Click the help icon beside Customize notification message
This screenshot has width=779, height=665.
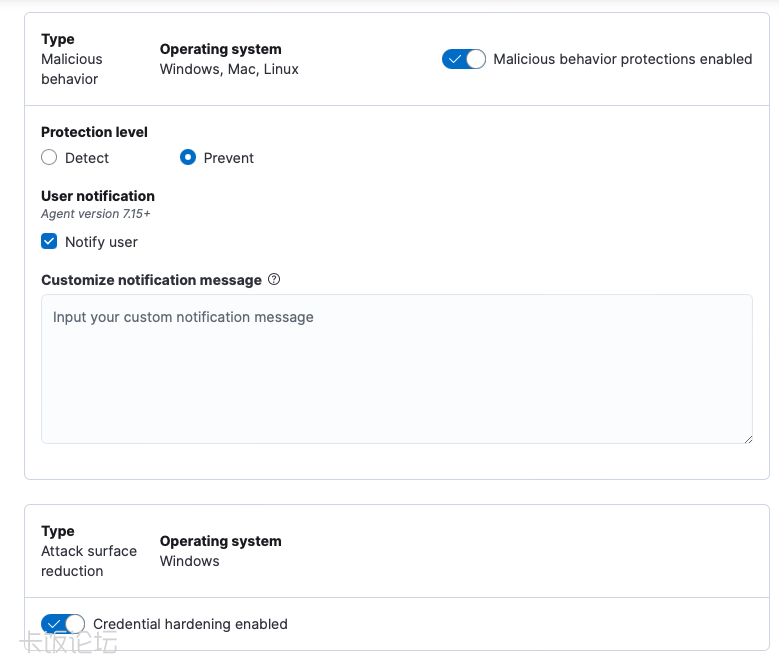274,280
